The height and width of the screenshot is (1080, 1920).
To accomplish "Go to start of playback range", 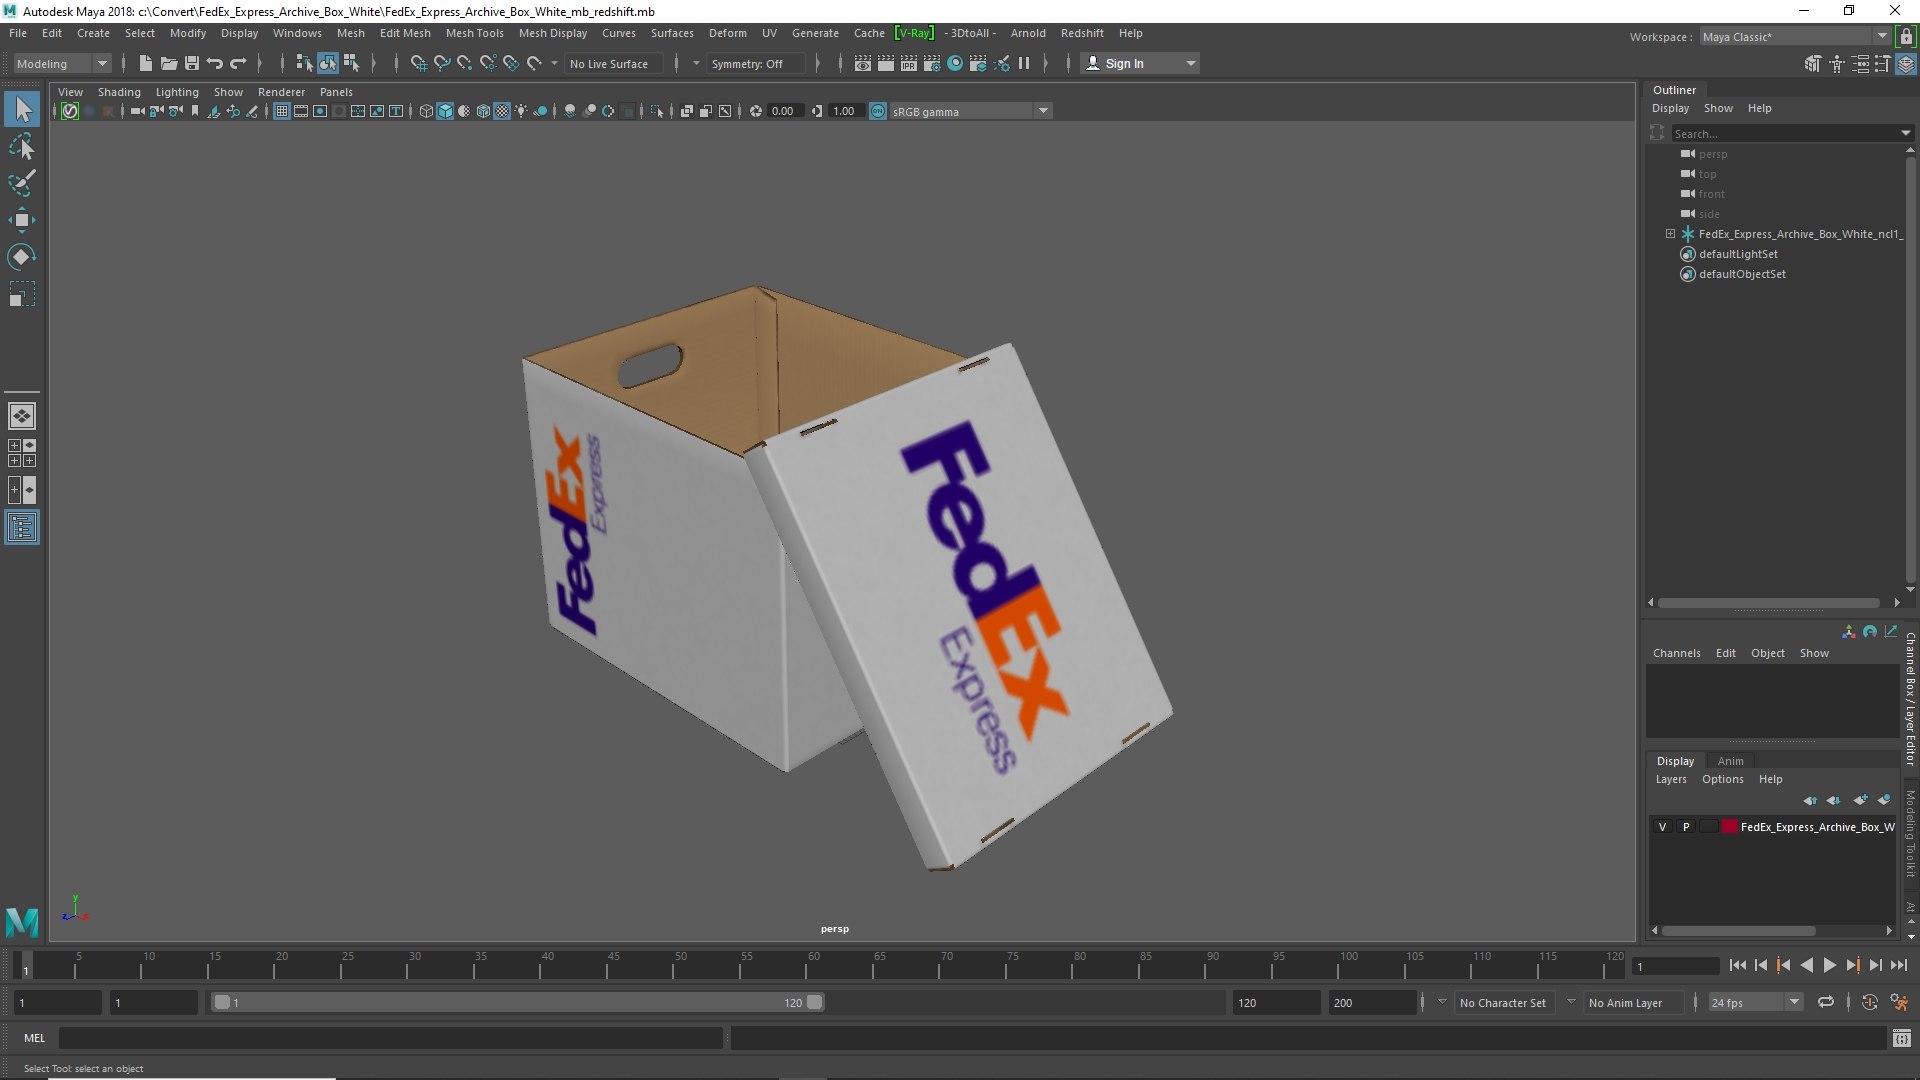I will 1737,965.
